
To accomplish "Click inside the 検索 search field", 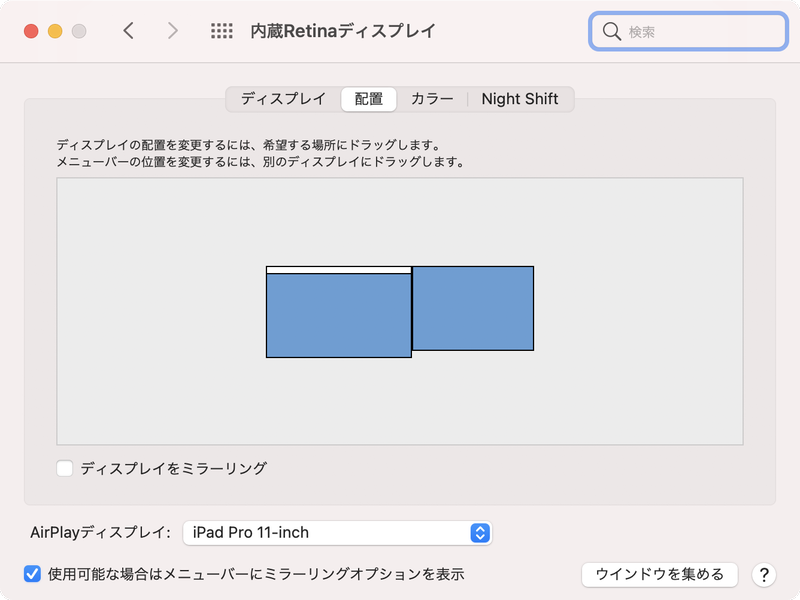I will coord(690,30).
